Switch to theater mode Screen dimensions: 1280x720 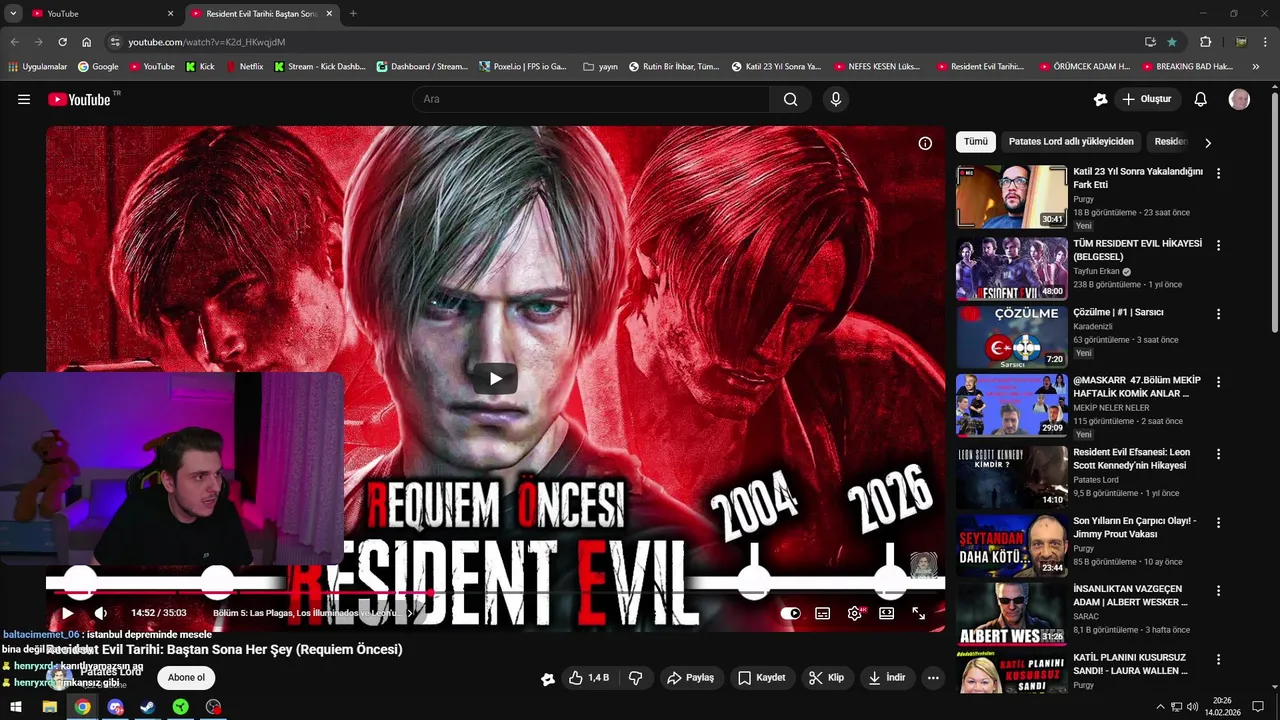click(x=886, y=613)
